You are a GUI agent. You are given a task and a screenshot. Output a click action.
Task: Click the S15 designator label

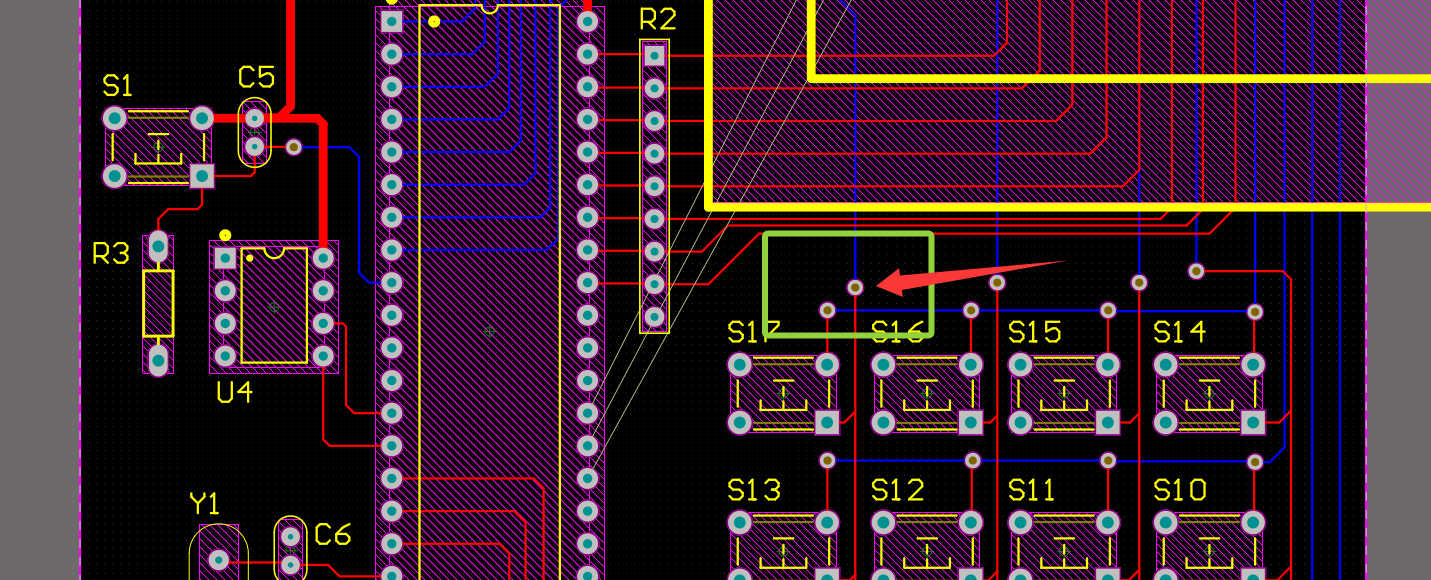pyautogui.click(x=1034, y=332)
